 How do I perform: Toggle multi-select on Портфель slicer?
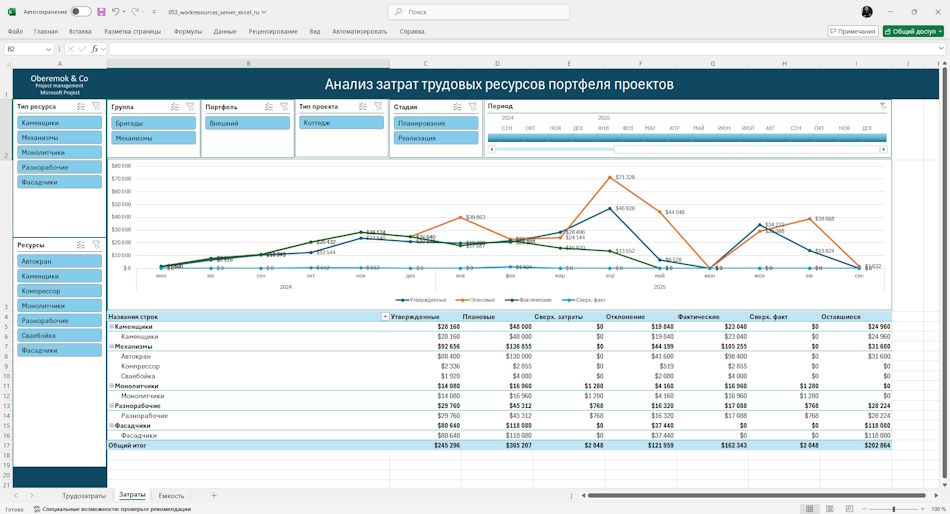(268, 107)
